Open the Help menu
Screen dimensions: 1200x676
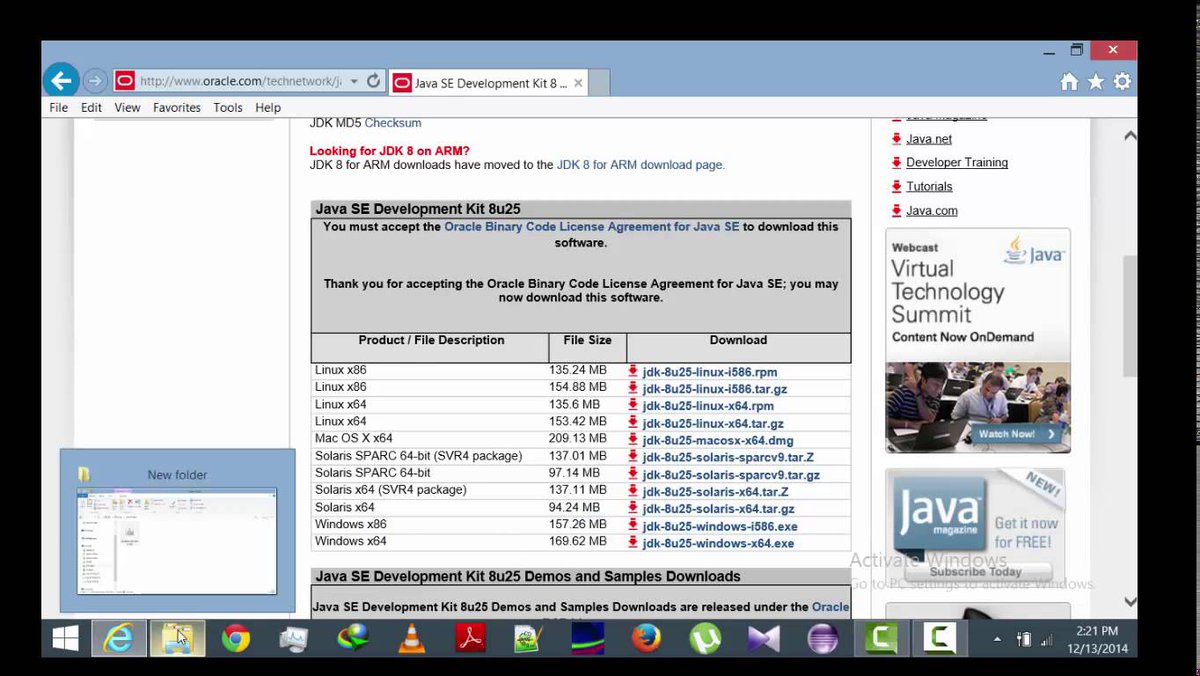point(268,107)
